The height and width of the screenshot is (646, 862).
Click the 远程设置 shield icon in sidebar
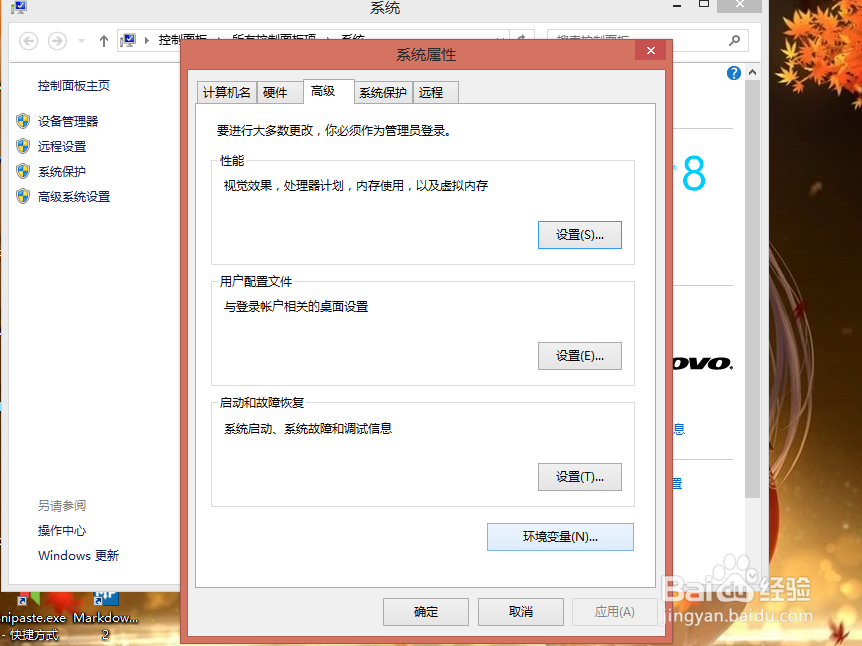coord(23,146)
